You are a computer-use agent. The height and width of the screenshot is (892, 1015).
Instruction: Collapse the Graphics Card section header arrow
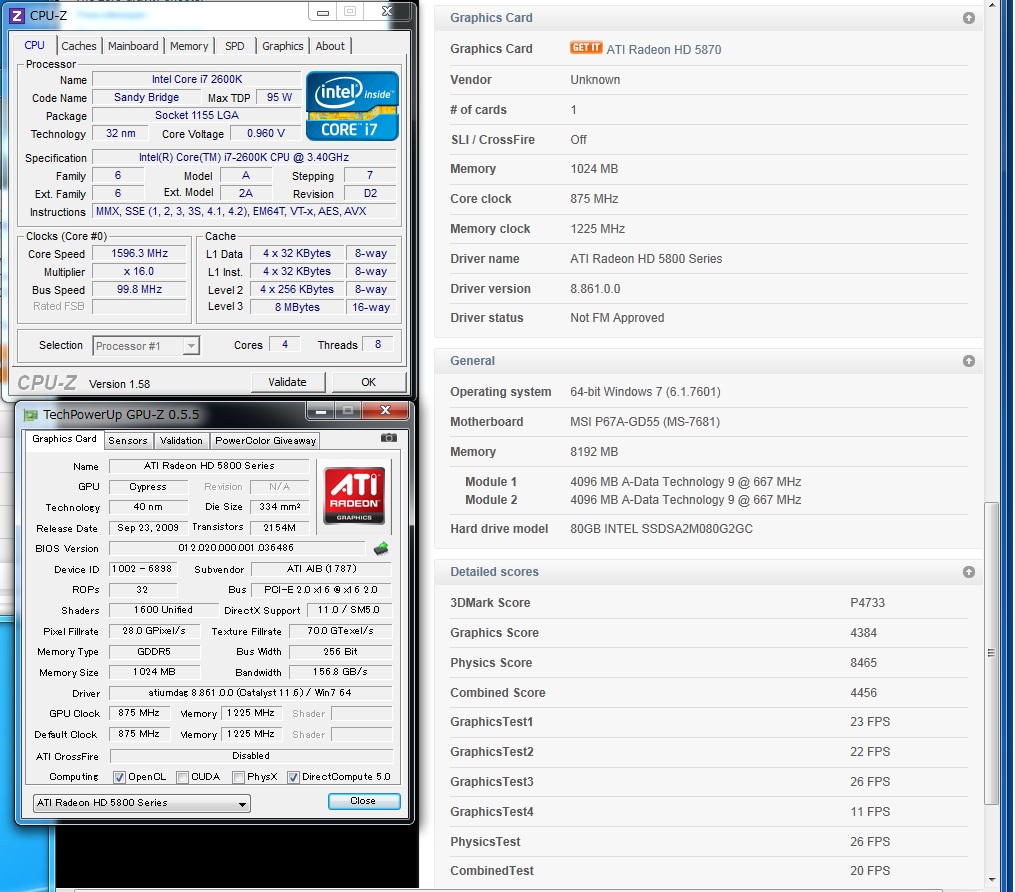[968, 18]
